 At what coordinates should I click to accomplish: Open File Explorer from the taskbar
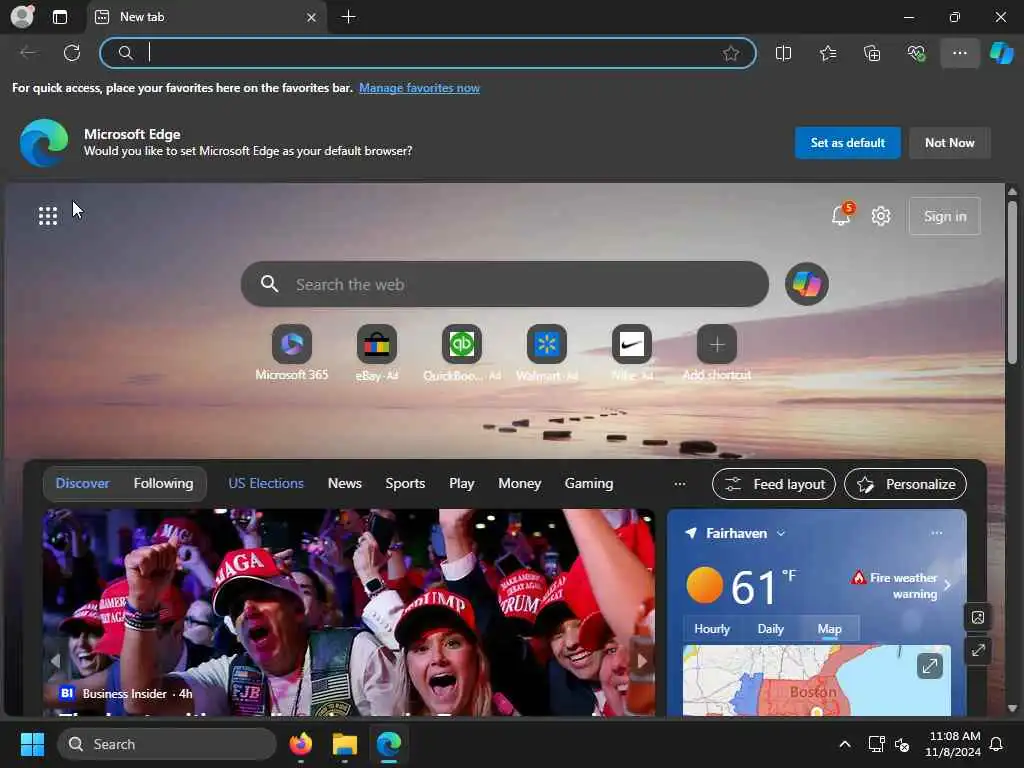(x=345, y=744)
